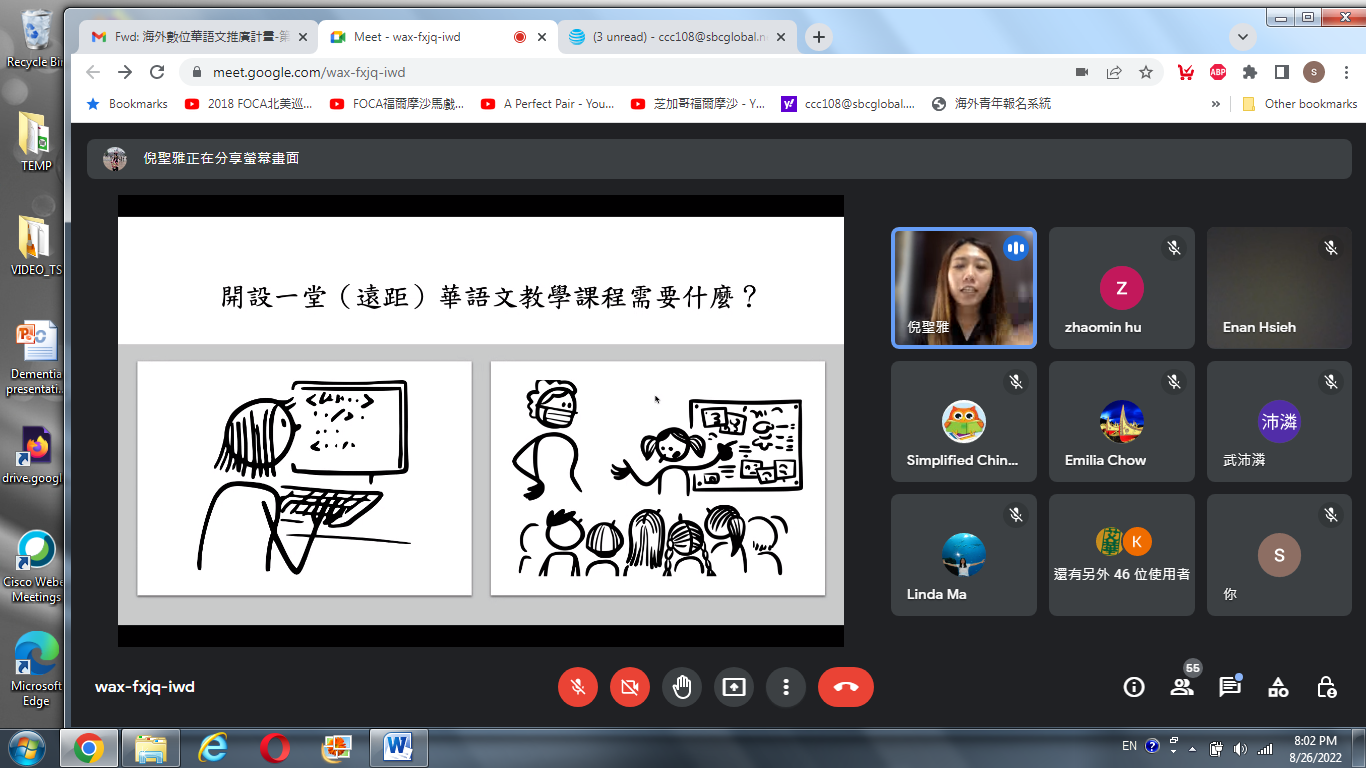This screenshot has height=768, width=1366.
Task: Open the Meet activities panel
Action: pyautogui.click(x=1277, y=687)
